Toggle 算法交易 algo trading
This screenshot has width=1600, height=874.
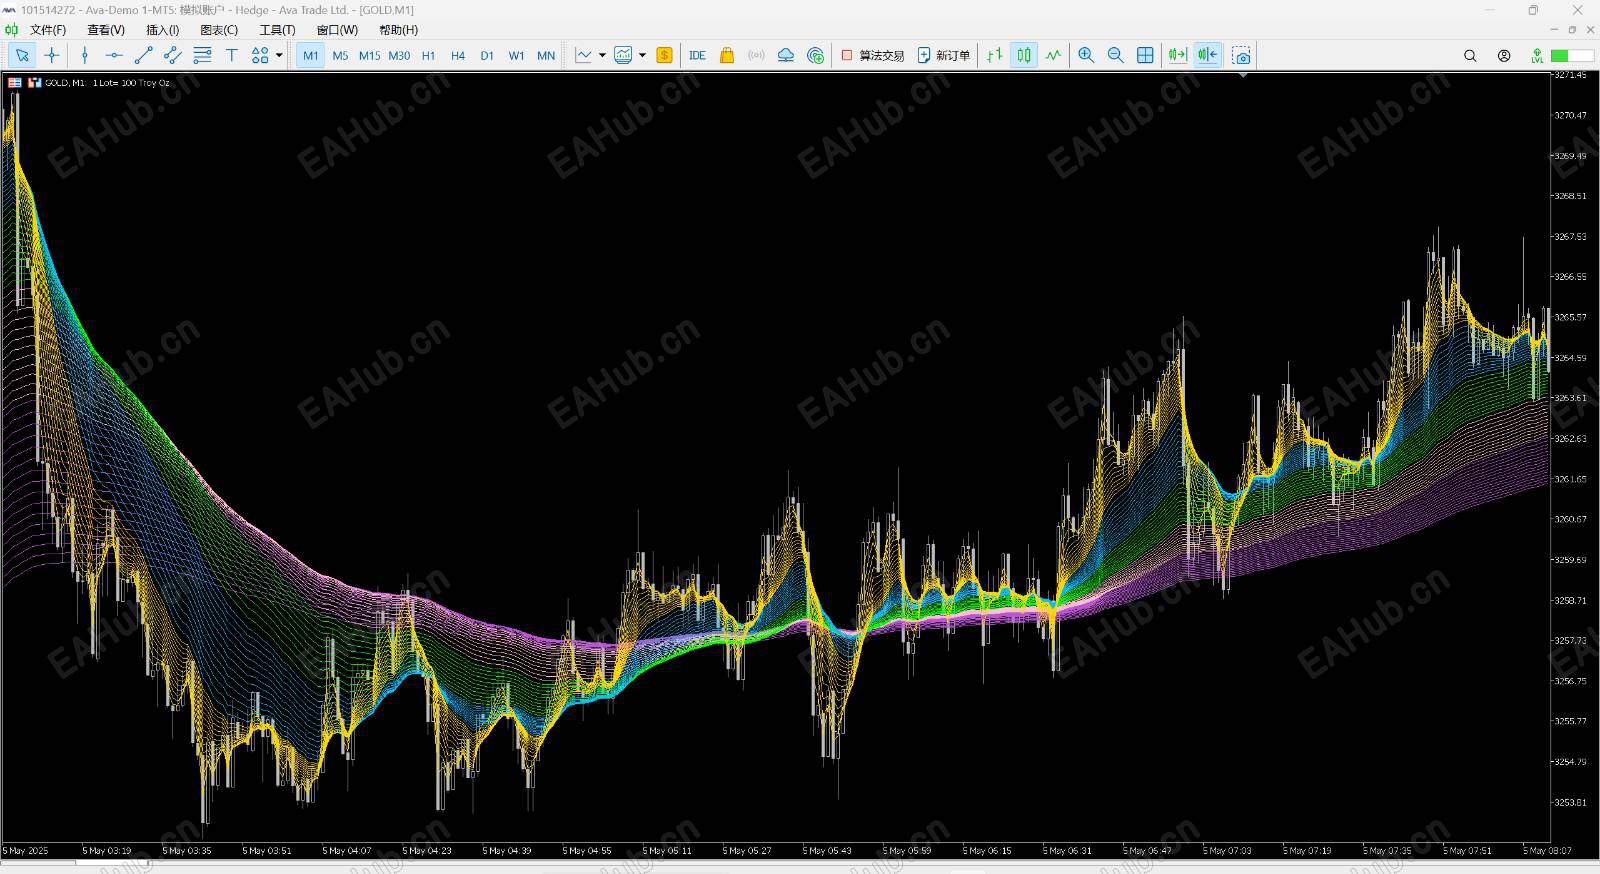[x=873, y=56]
